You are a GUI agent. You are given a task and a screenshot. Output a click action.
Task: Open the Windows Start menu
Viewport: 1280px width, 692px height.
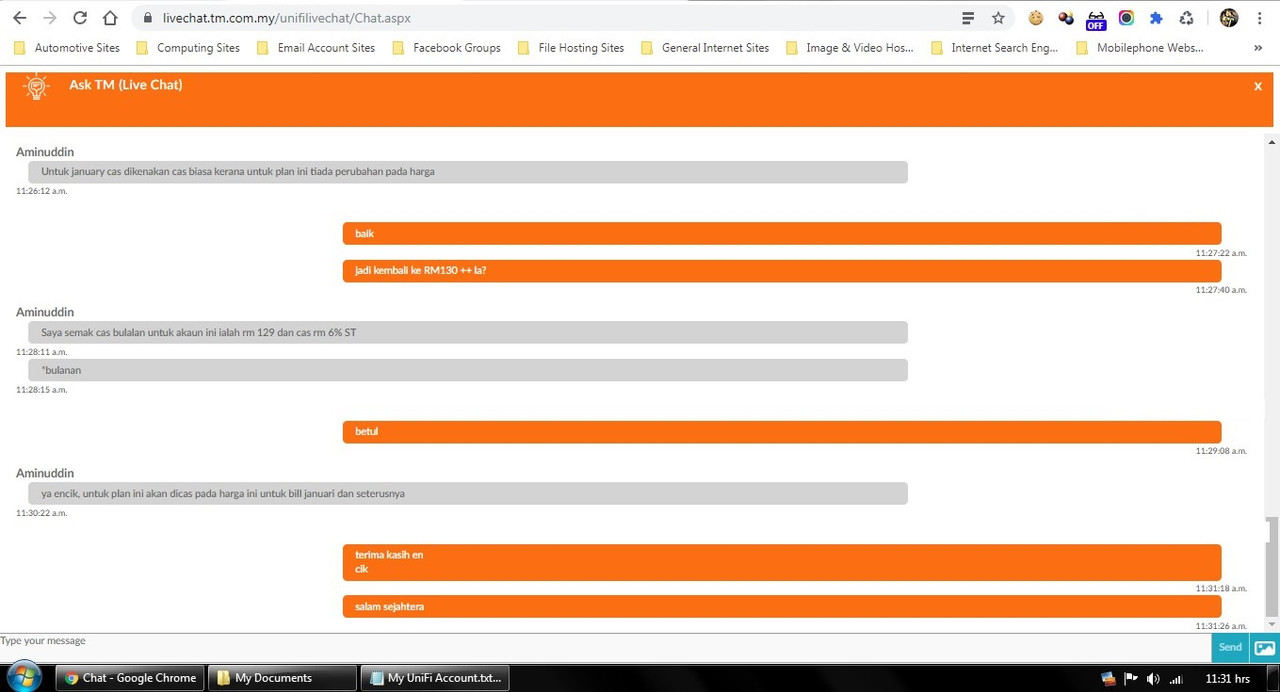pyautogui.click(x=24, y=677)
